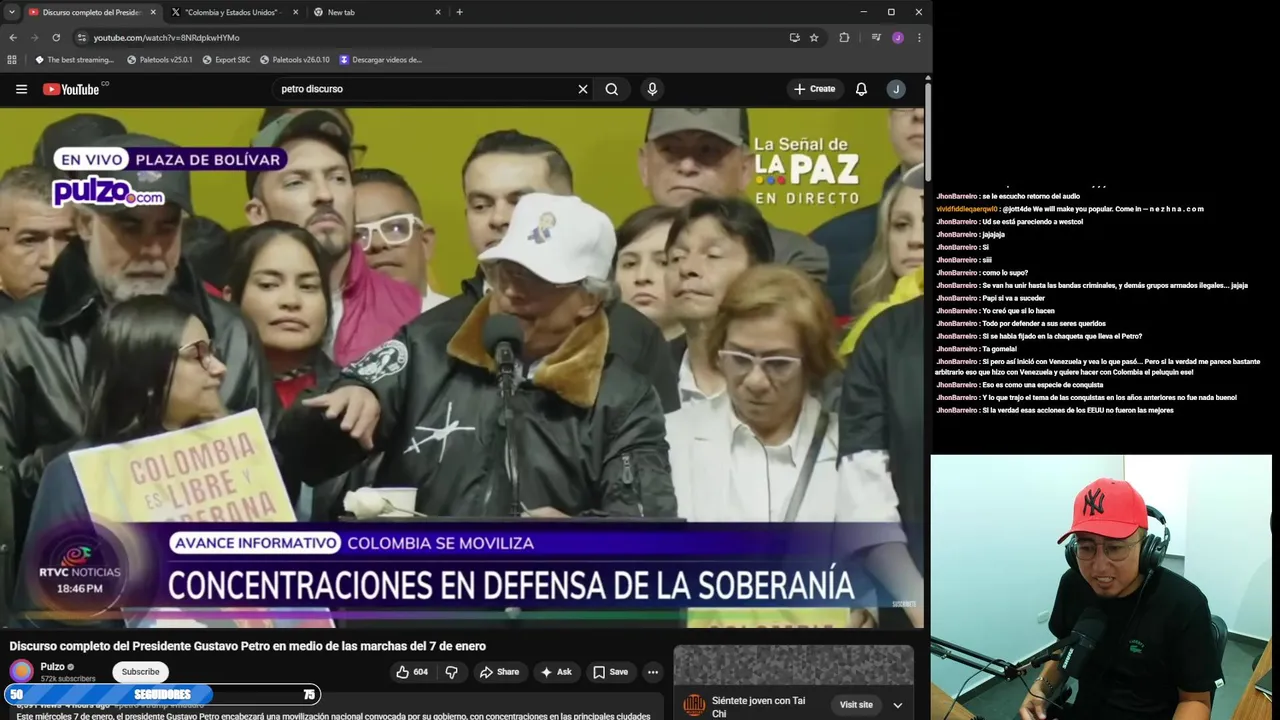Click the YouTube page vertical scrollbar
The height and width of the screenshot is (720, 1280).
(x=928, y=130)
